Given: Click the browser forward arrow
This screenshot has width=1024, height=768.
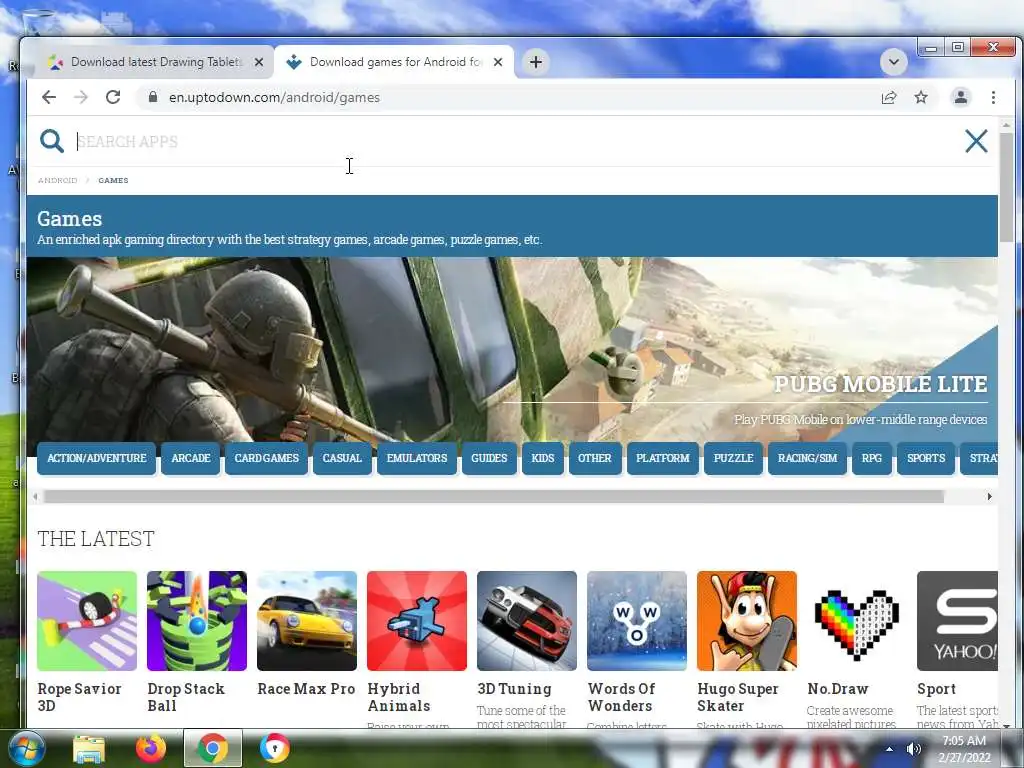Looking at the screenshot, I should point(81,97).
